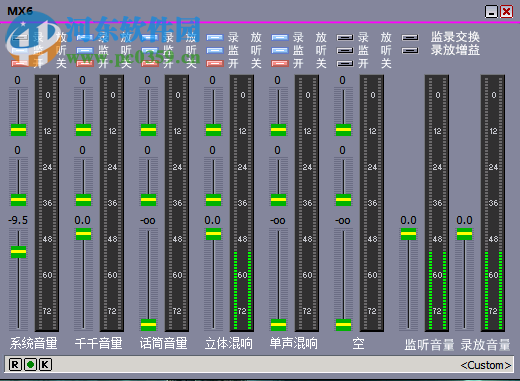
Task: Open the <Custom> preset selector
Action: coord(485,365)
